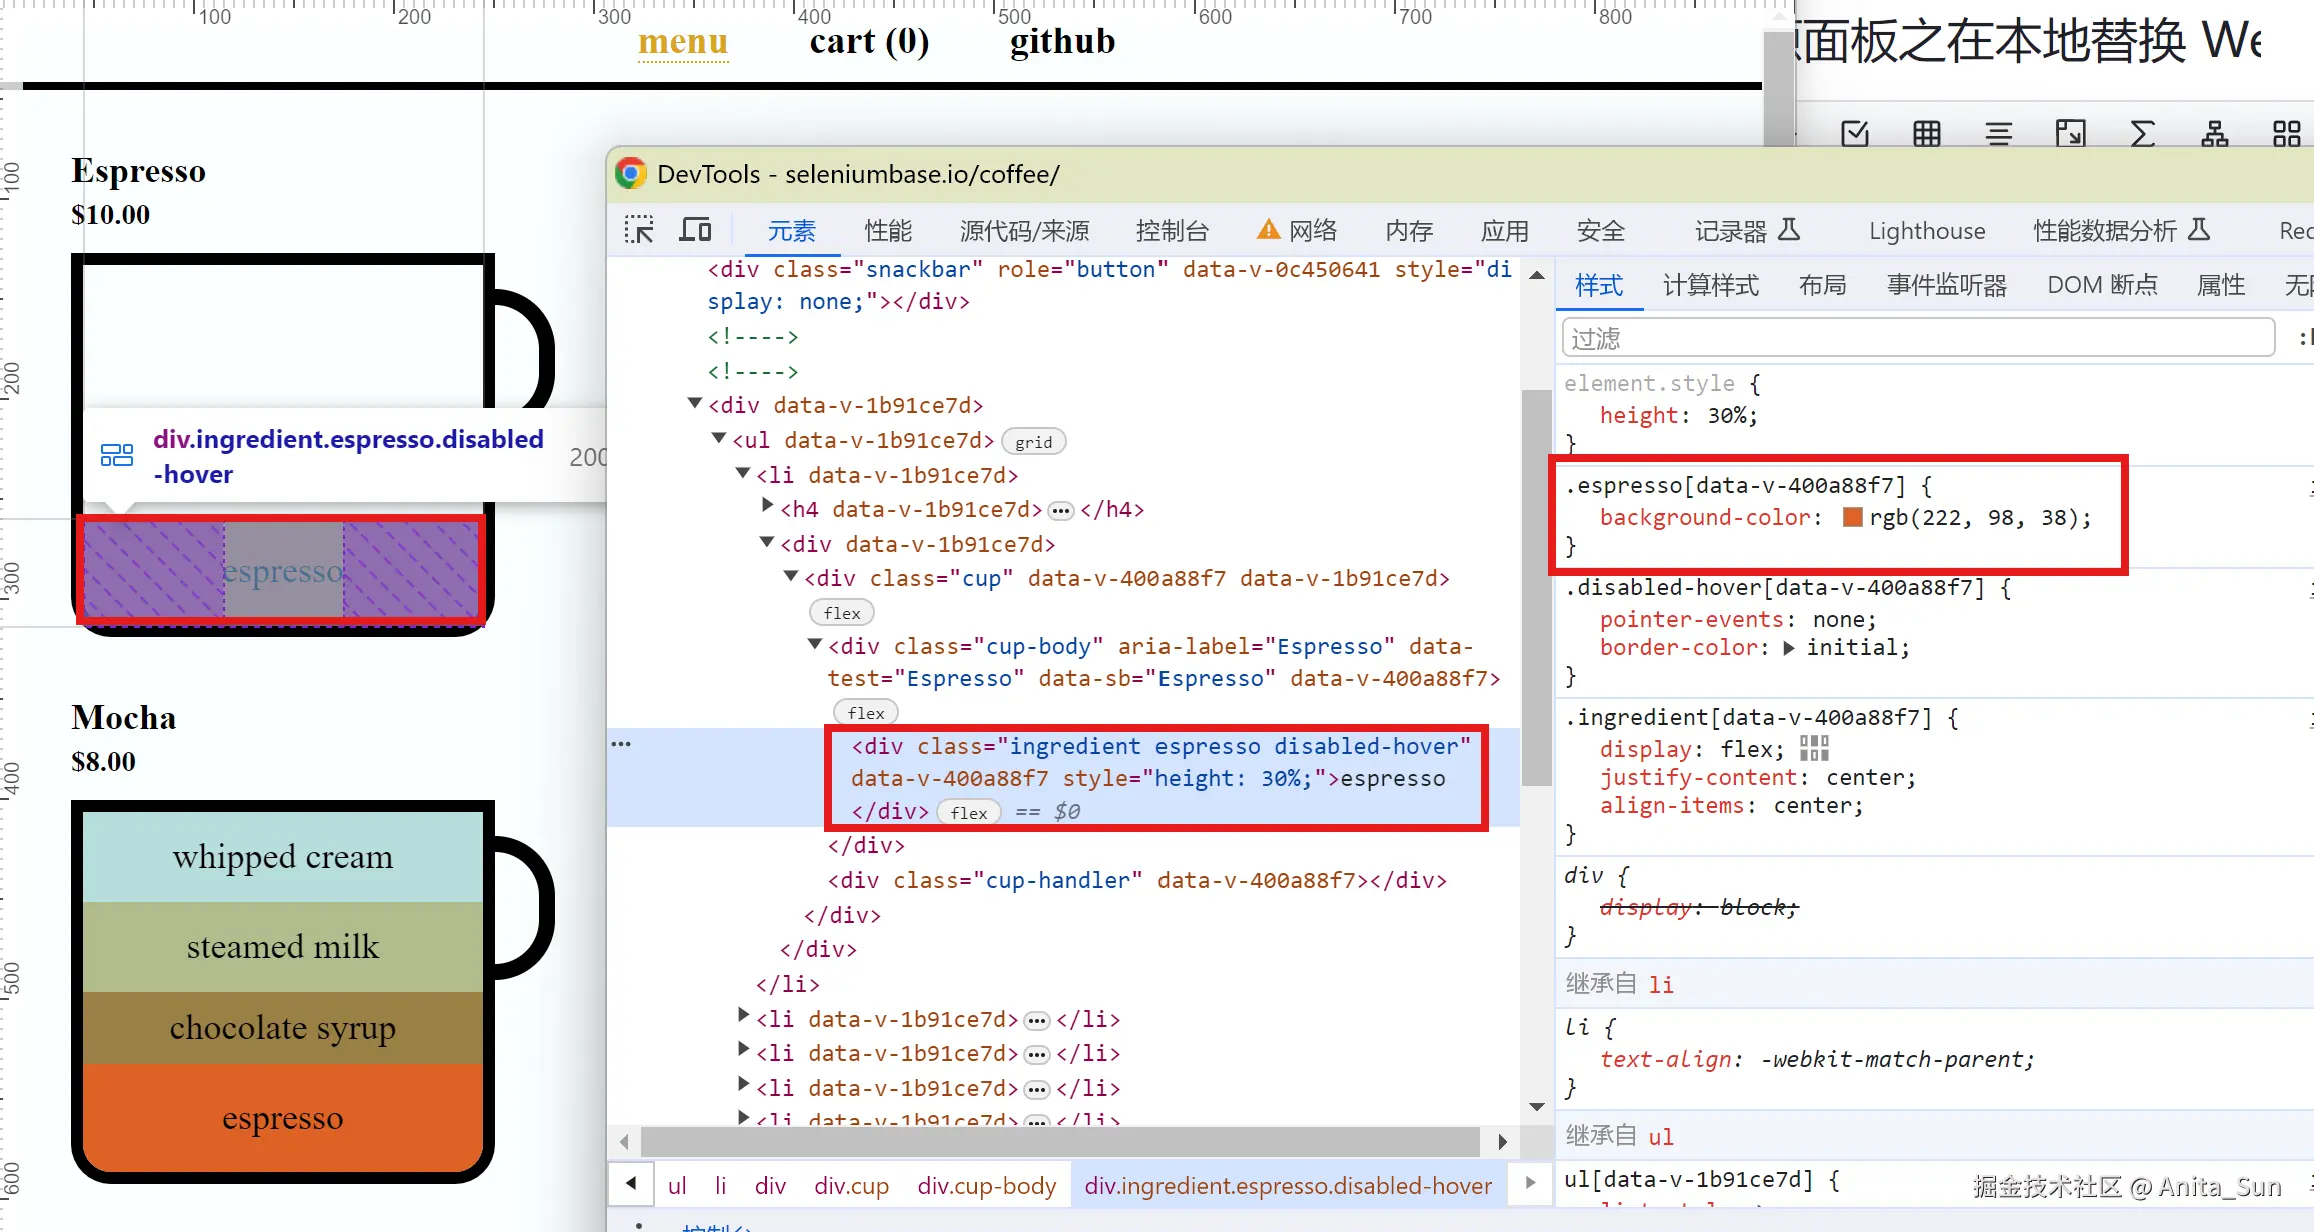Activate the inspect element picker icon
2314x1232 pixels.
[x=639, y=230]
